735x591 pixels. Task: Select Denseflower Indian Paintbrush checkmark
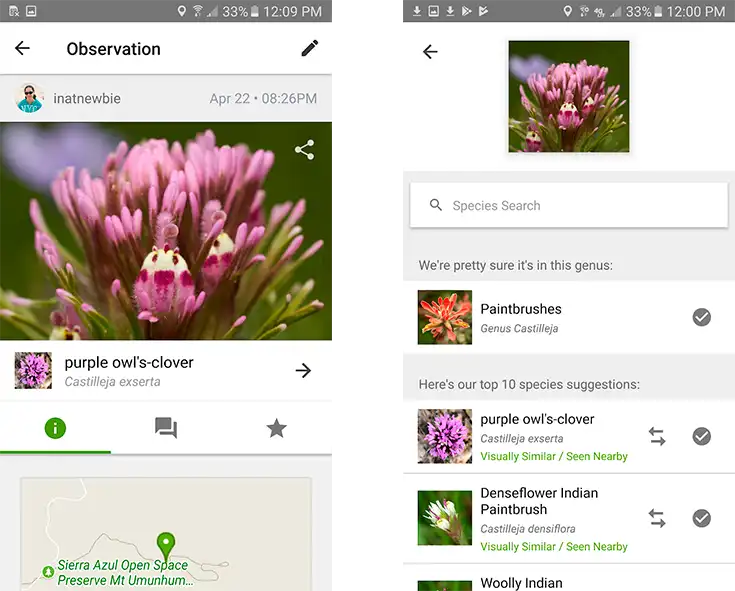click(701, 518)
